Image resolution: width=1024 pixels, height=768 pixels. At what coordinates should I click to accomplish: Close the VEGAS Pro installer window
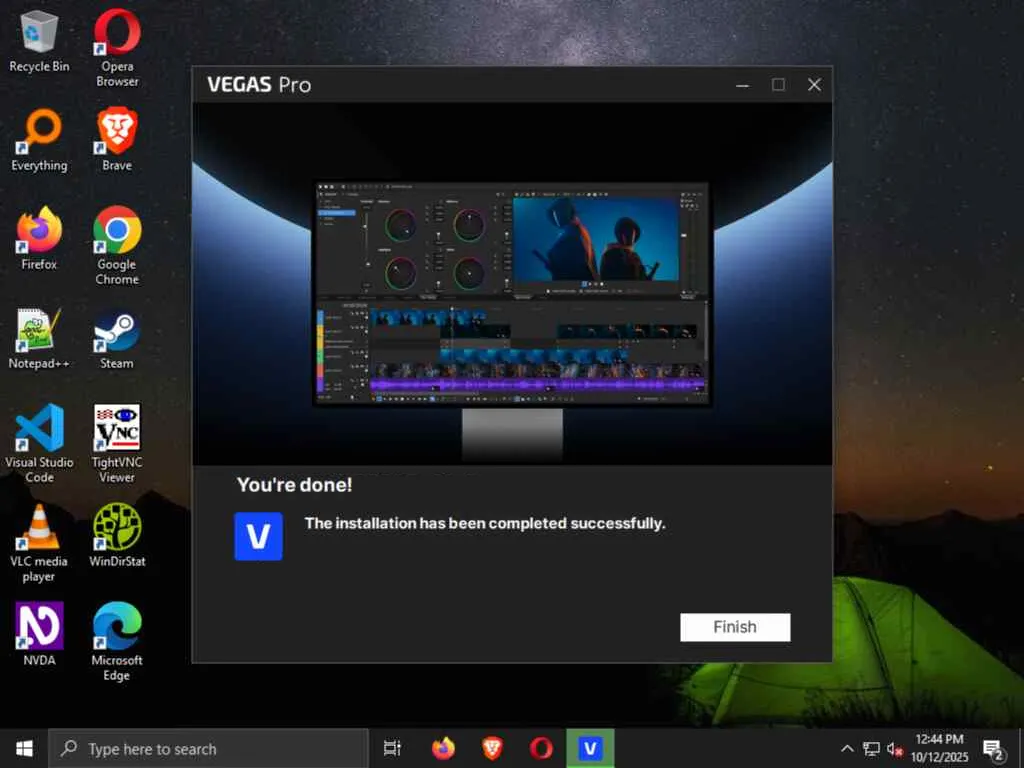814,85
